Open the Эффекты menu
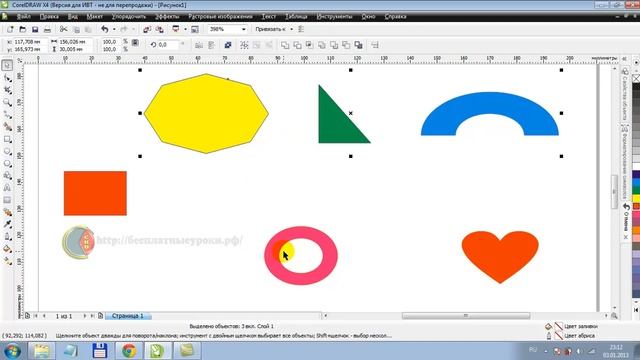This screenshot has height=360, width=640. pyautogui.click(x=167, y=17)
